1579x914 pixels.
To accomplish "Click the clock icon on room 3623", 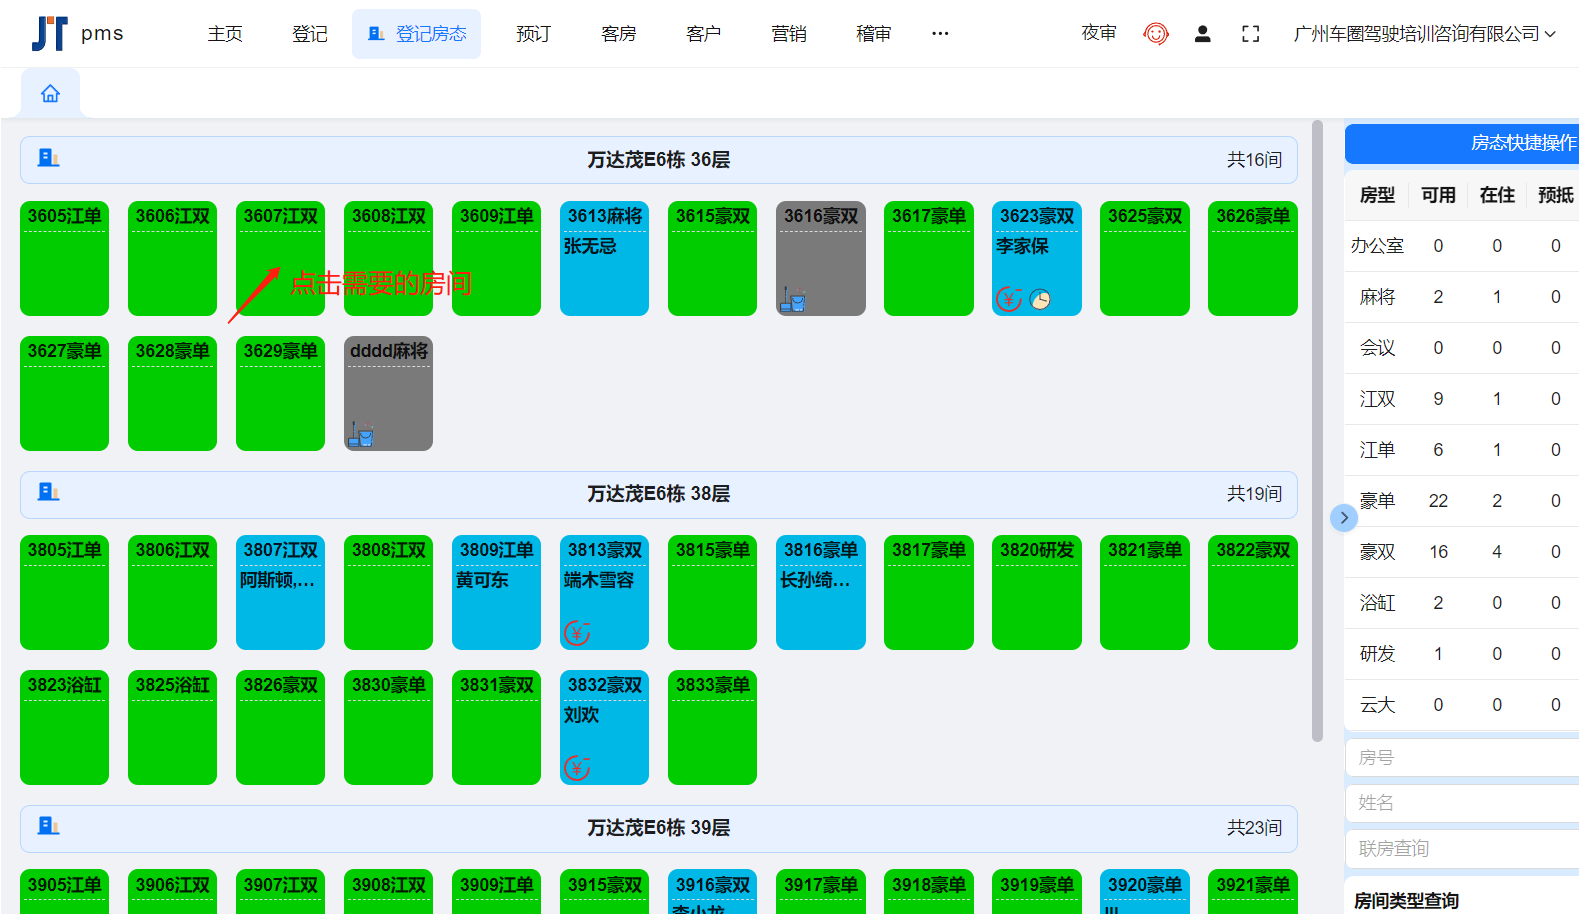I will click(1040, 299).
